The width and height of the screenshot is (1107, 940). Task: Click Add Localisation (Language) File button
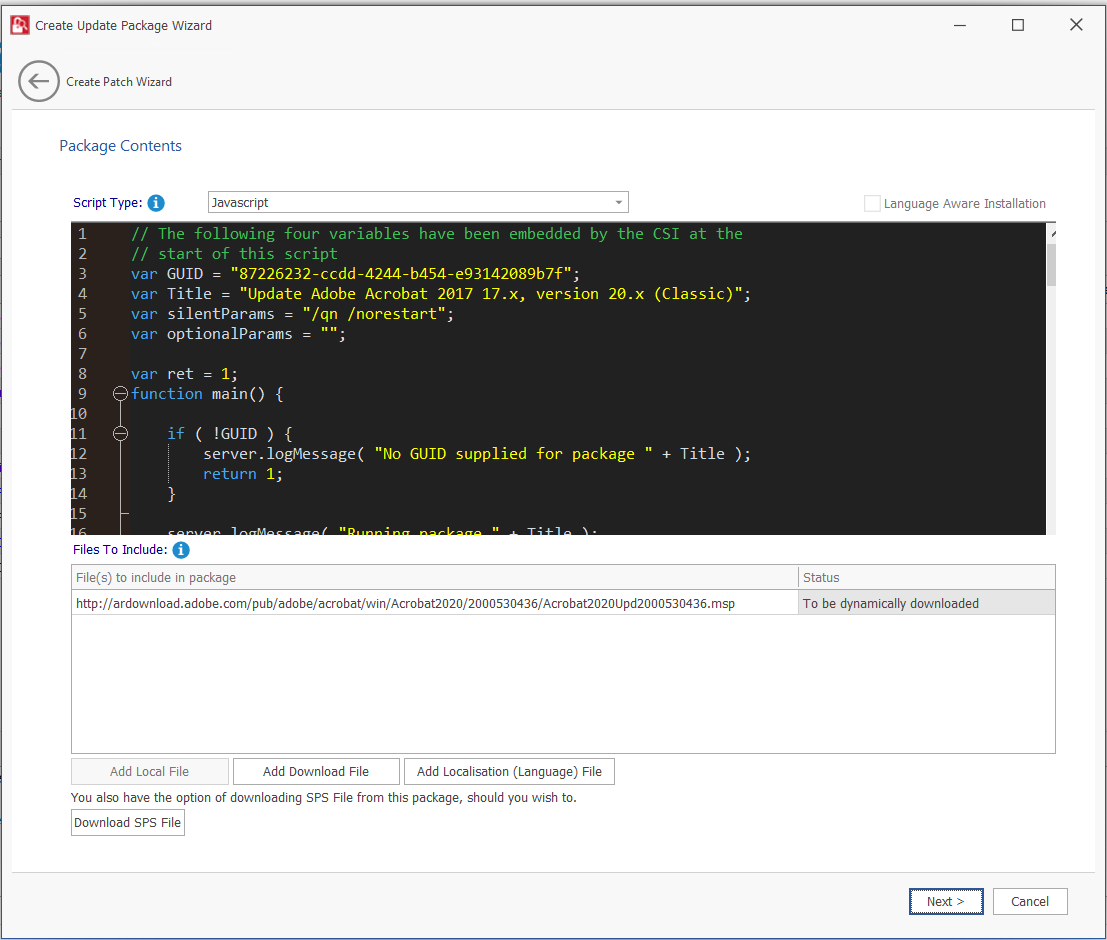click(509, 771)
